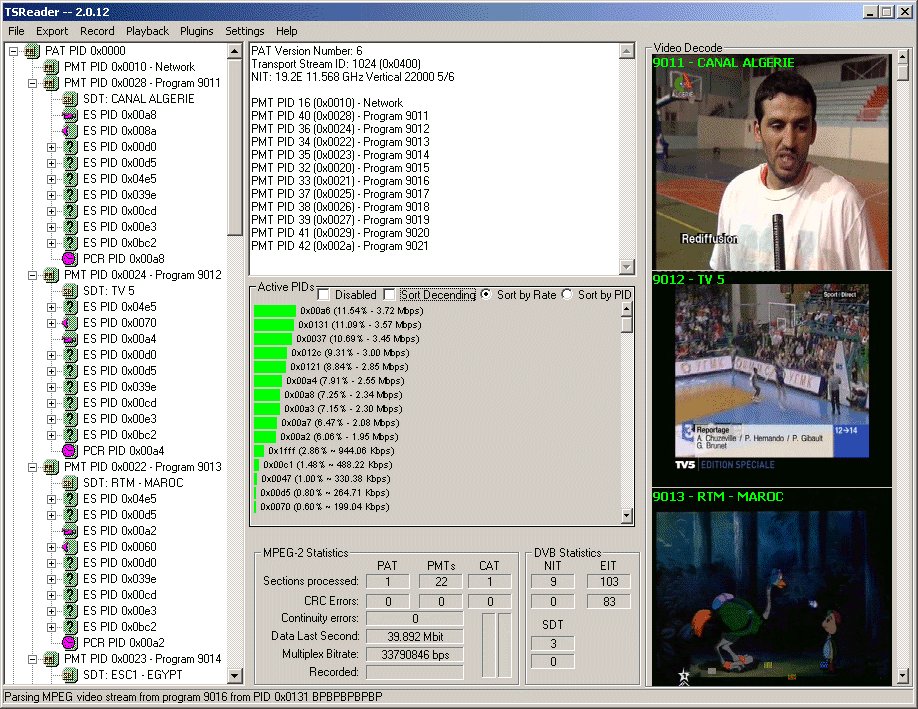Expand ES PID 0x00d5 under Program 9011
Screen dimensions: 918x709
pyautogui.click(x=52, y=163)
